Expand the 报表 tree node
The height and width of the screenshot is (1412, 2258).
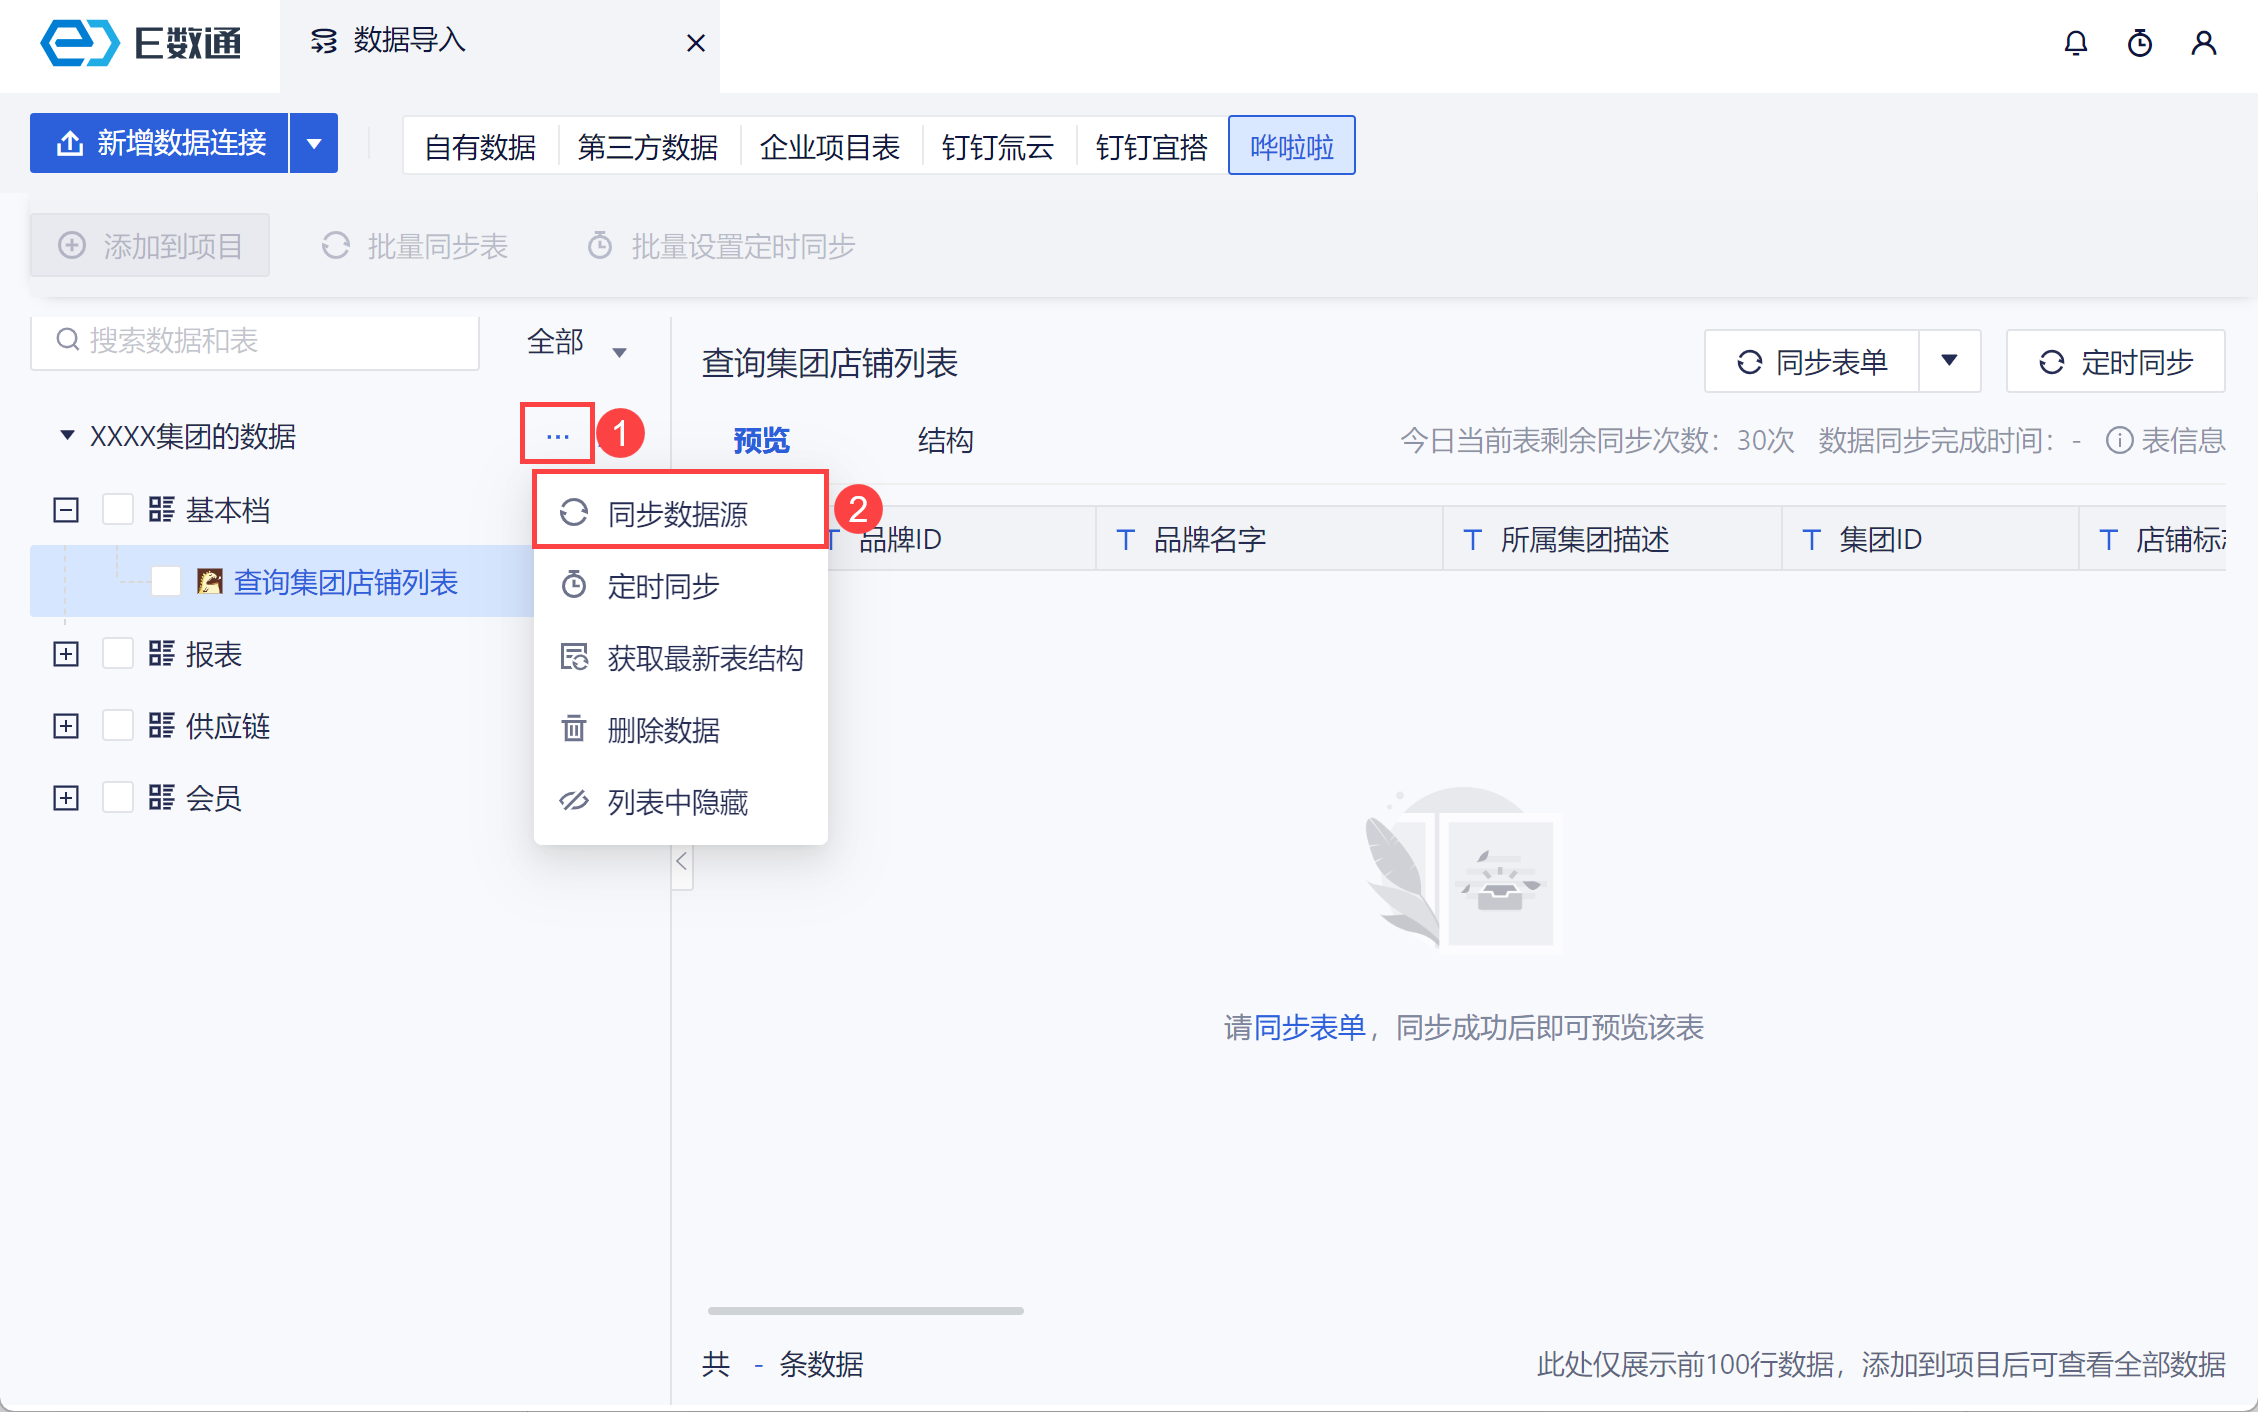[66, 654]
